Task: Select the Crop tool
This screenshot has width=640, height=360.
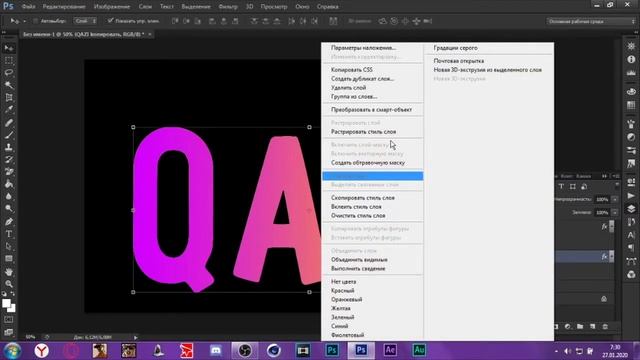Action: pos(9,97)
